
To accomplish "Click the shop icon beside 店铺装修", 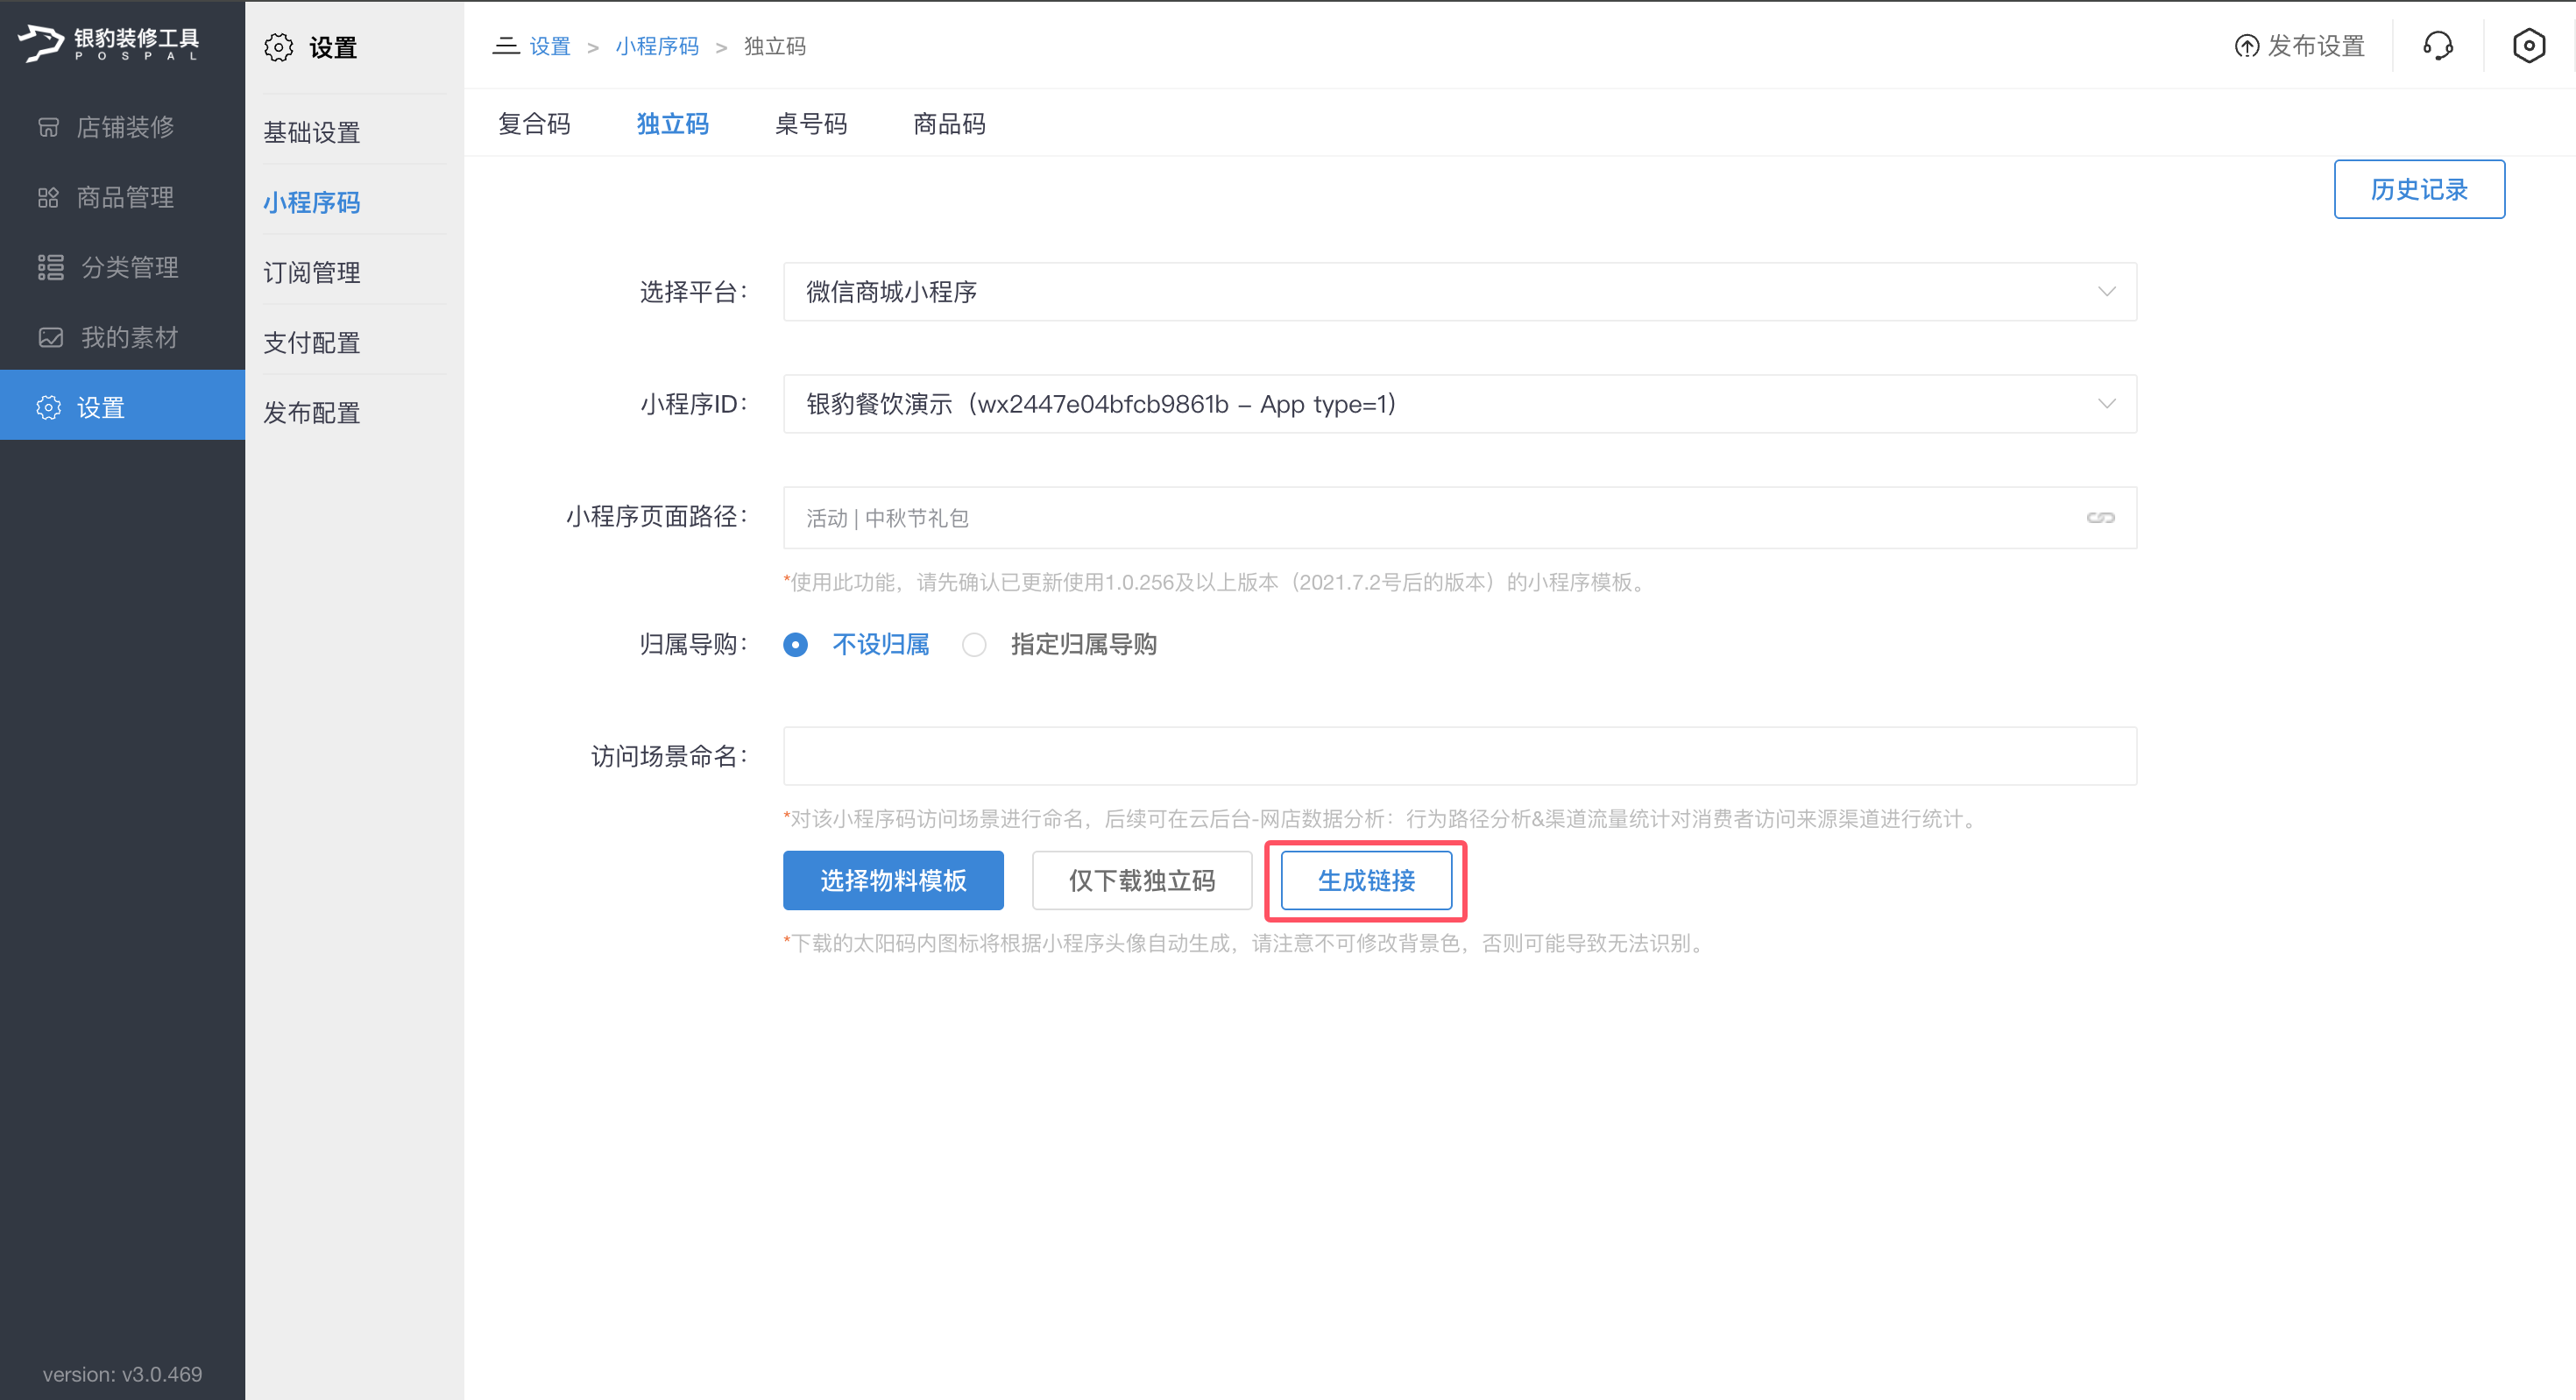I will coord(48,127).
